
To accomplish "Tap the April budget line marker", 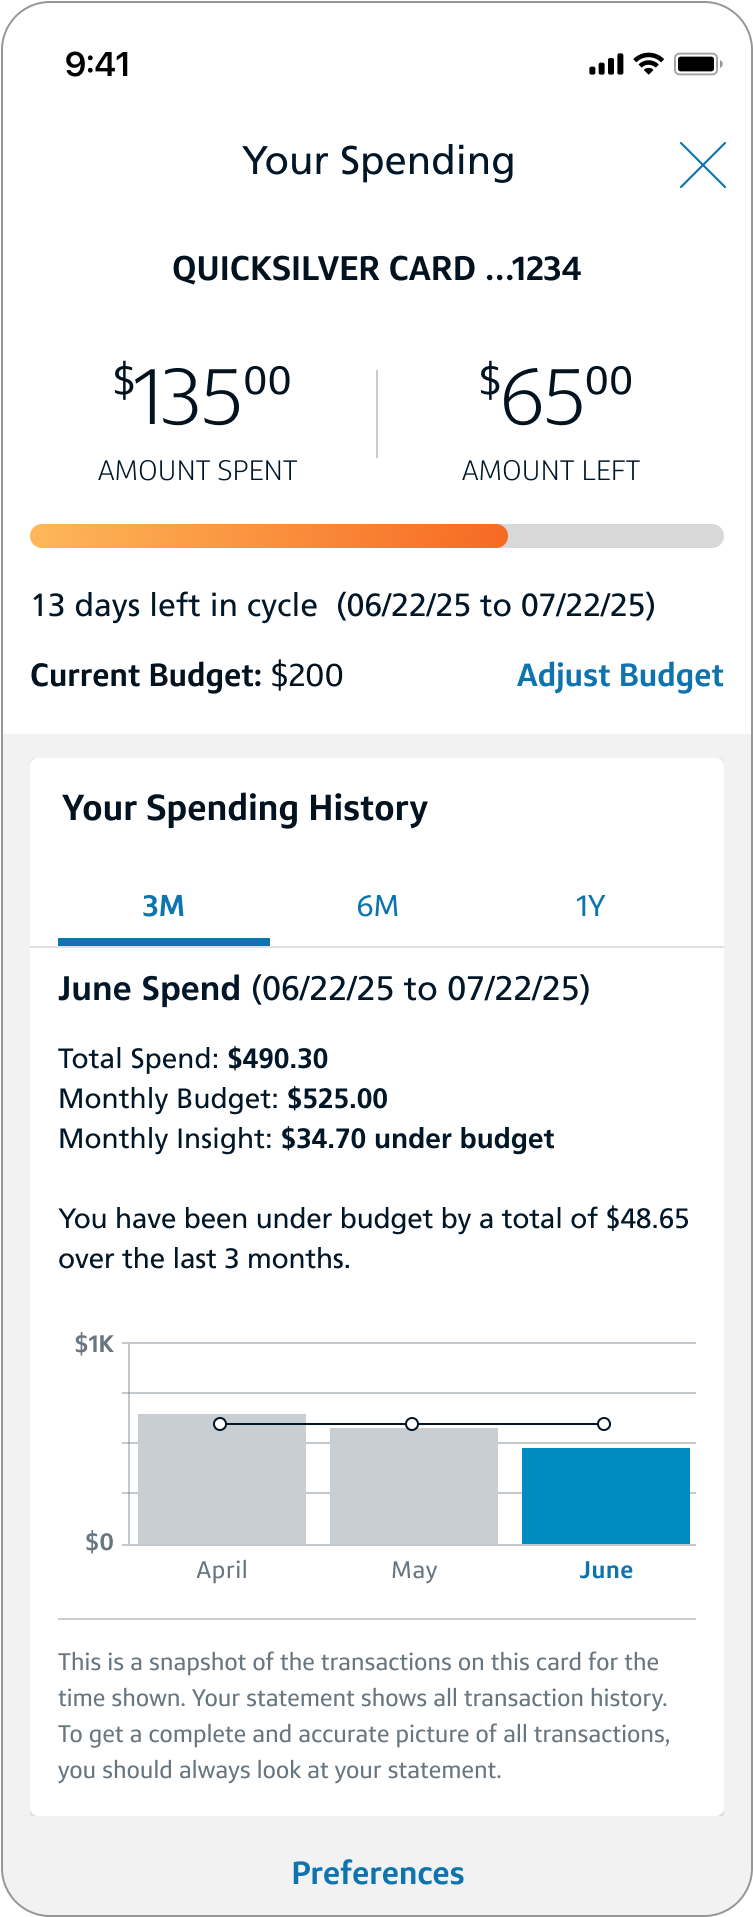I will pos(220,1424).
